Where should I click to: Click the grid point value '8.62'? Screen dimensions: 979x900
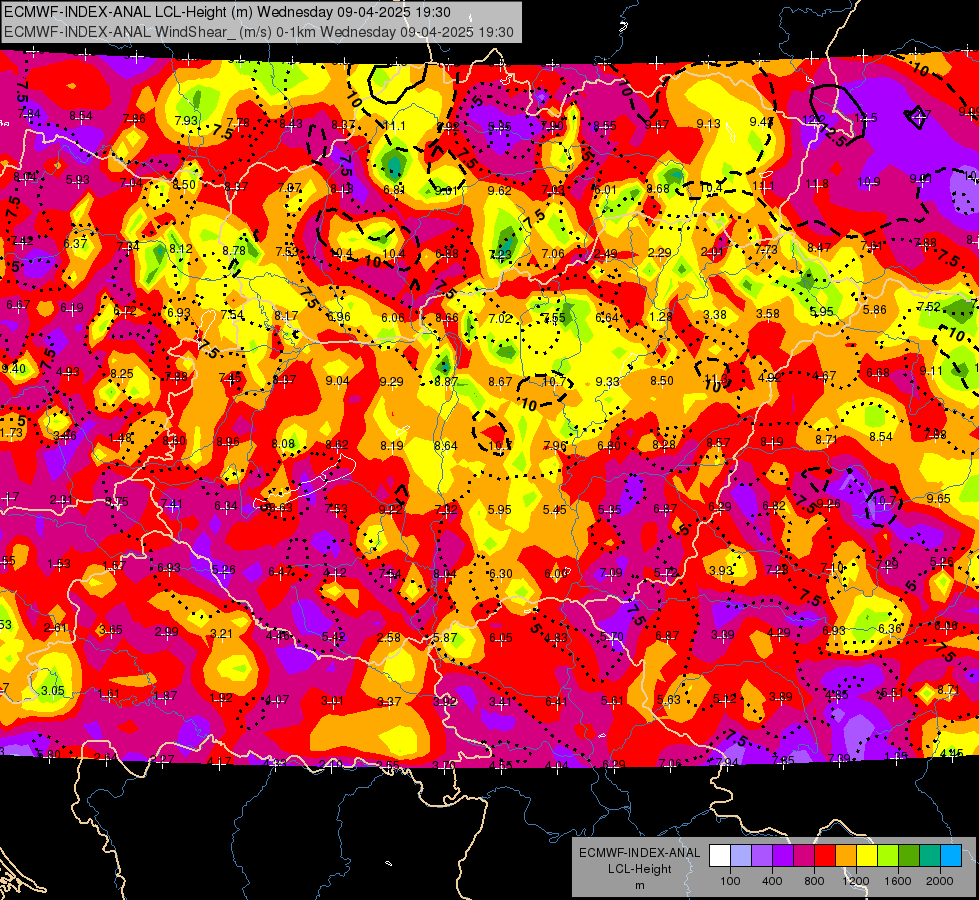point(337,445)
